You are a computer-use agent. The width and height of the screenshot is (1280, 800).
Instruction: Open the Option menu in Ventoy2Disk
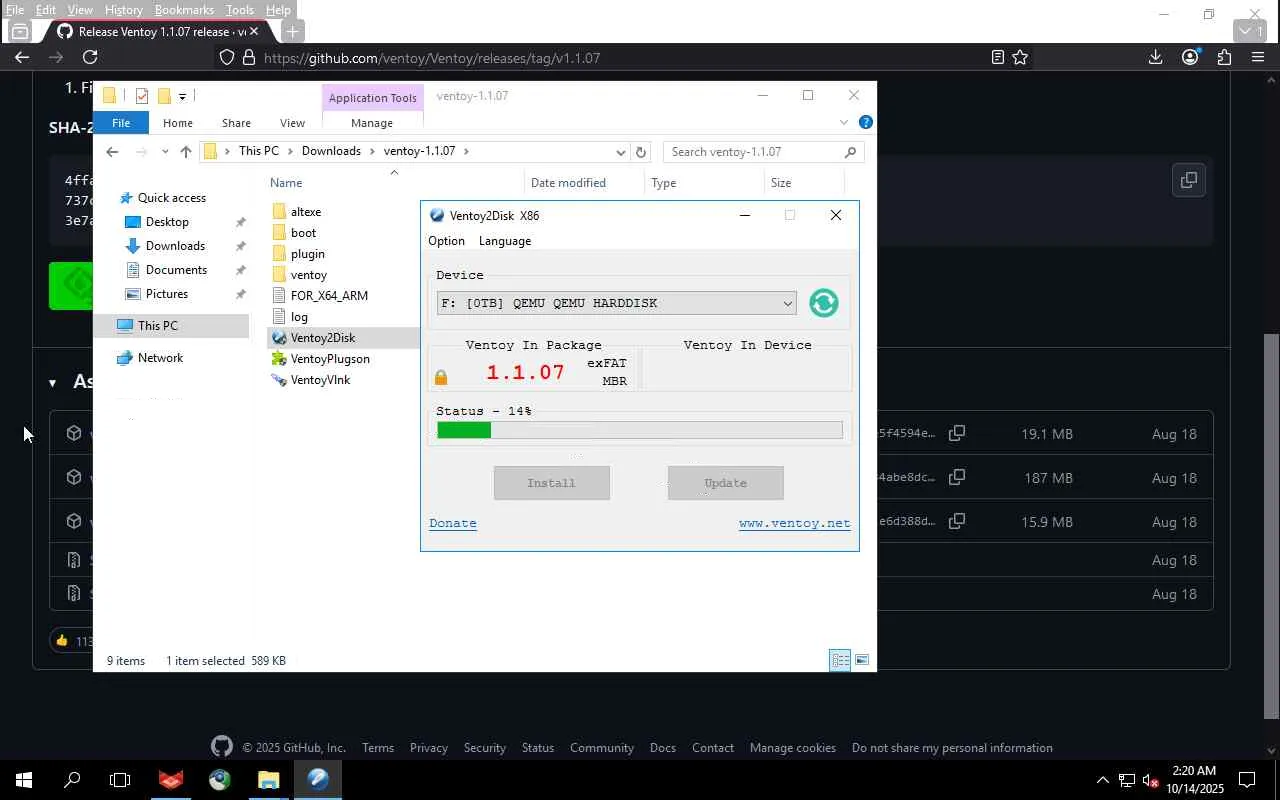click(x=446, y=241)
